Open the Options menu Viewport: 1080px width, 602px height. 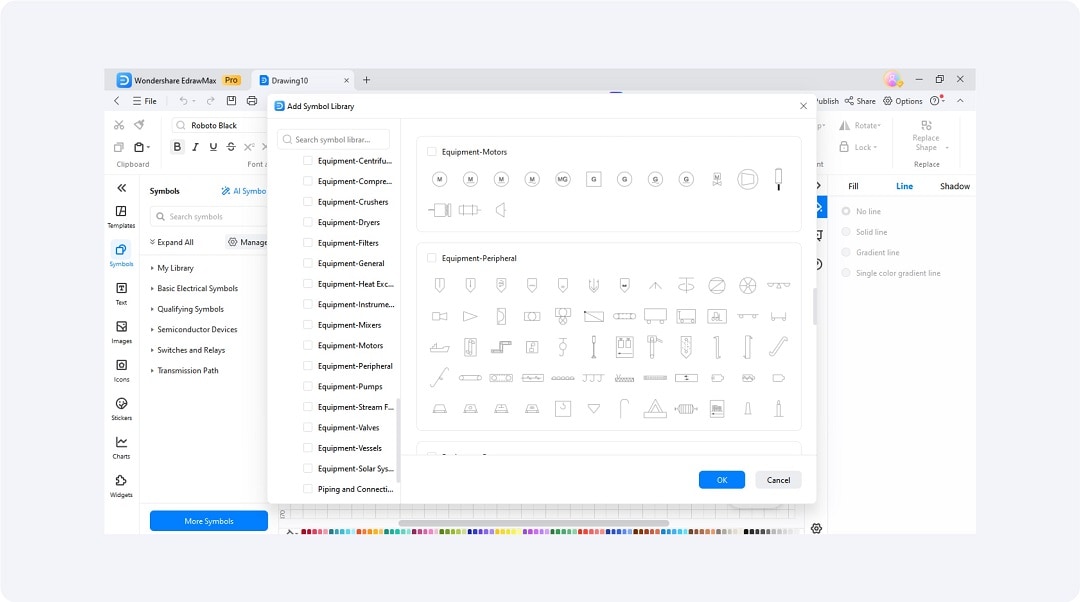click(903, 101)
